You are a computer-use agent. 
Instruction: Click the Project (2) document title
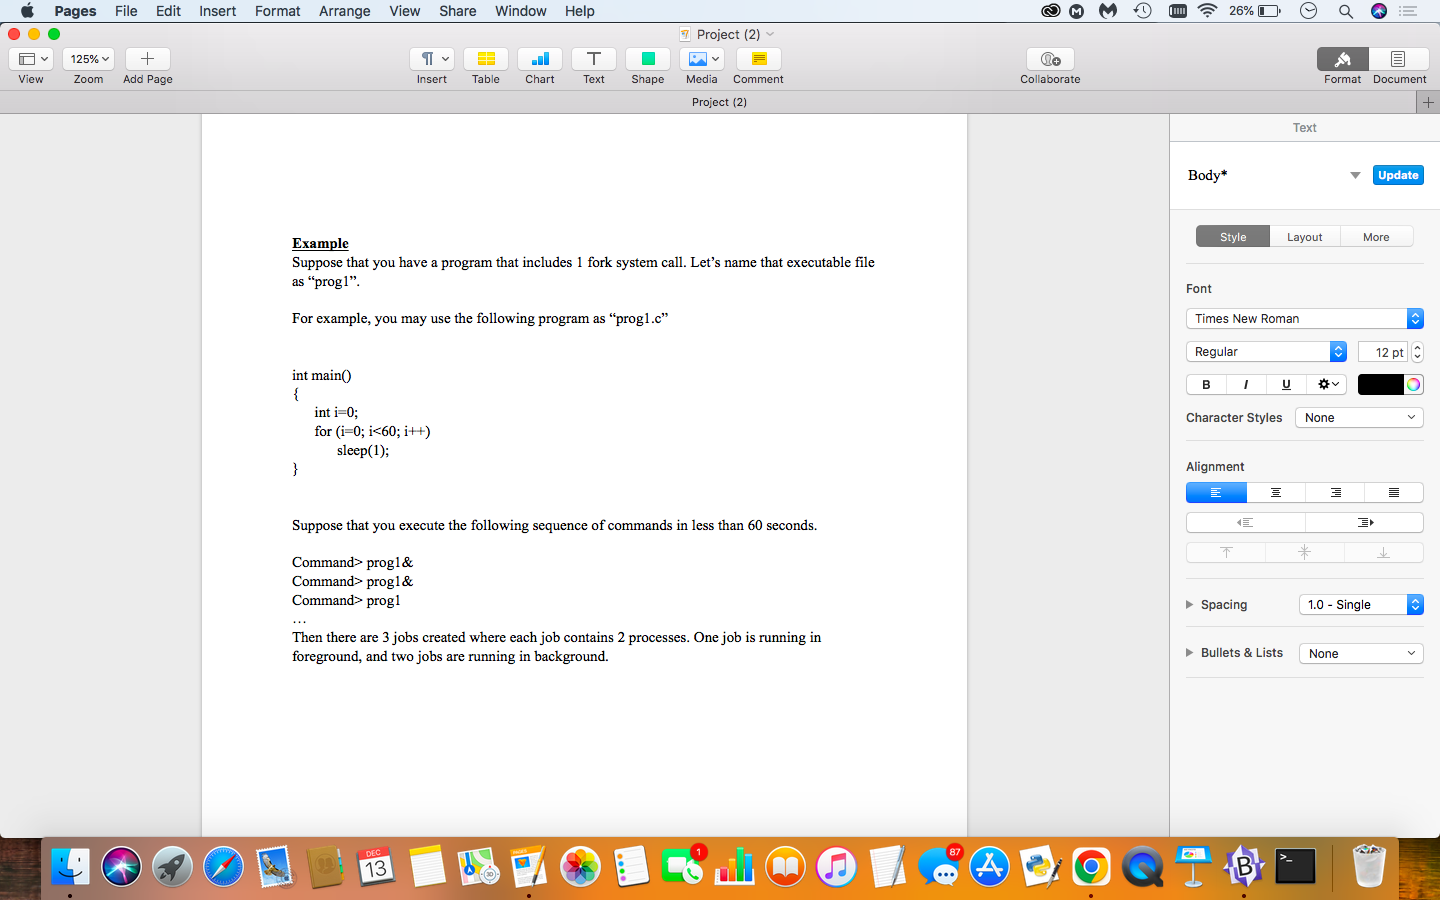click(728, 34)
